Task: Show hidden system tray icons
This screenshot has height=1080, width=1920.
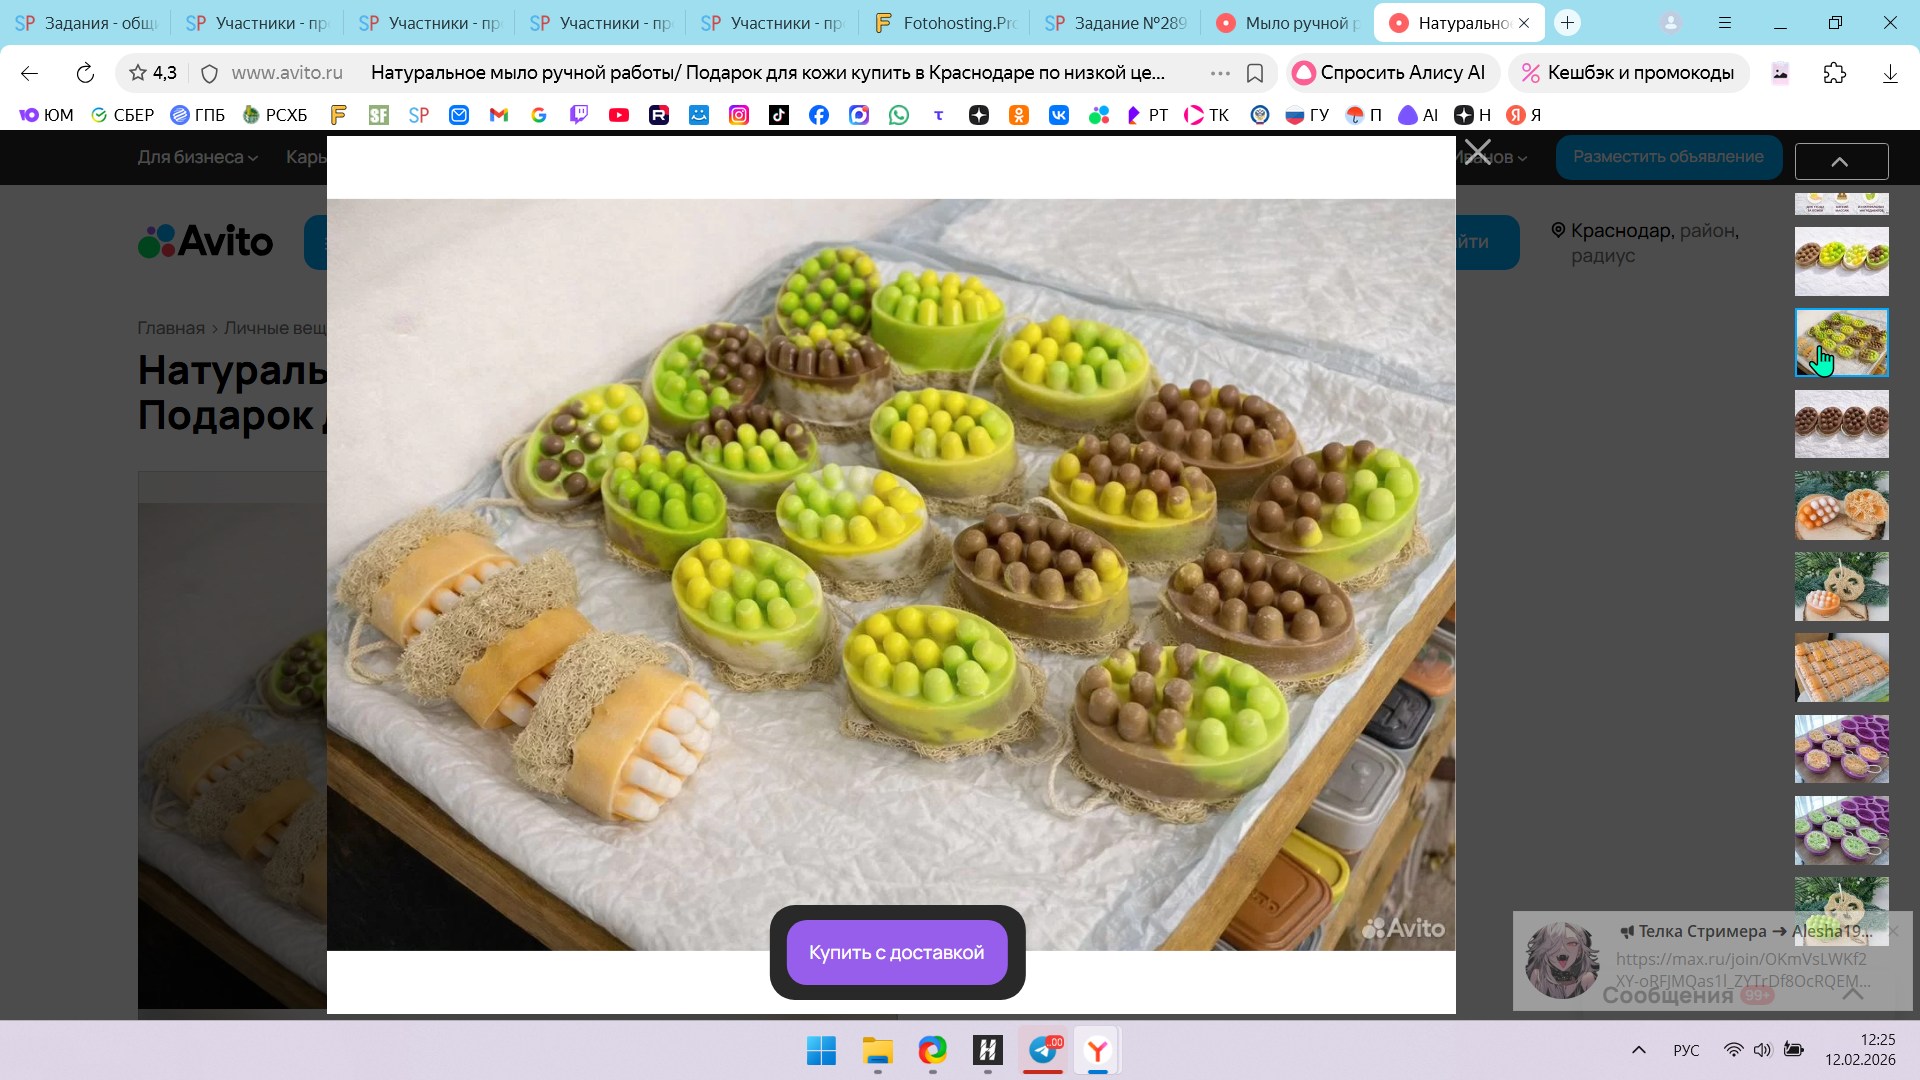Action: 1638,1050
